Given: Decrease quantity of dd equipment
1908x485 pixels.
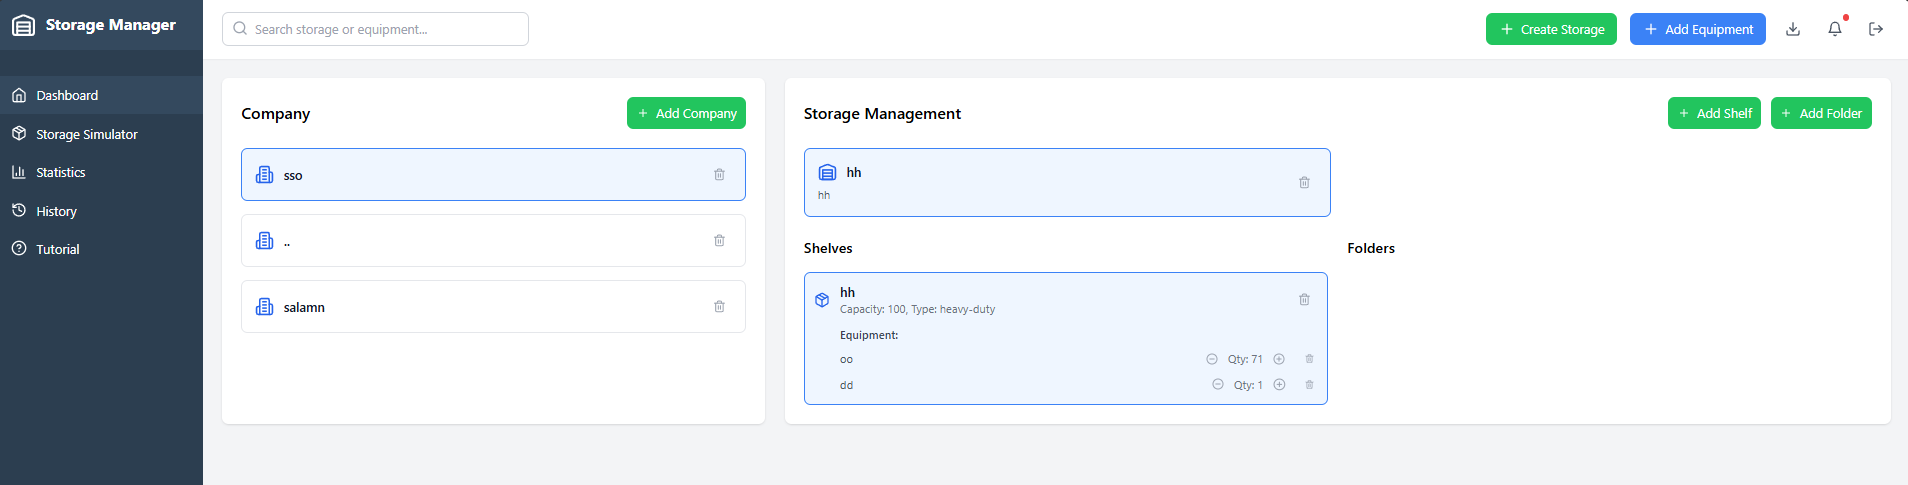Looking at the screenshot, I should click(1218, 385).
